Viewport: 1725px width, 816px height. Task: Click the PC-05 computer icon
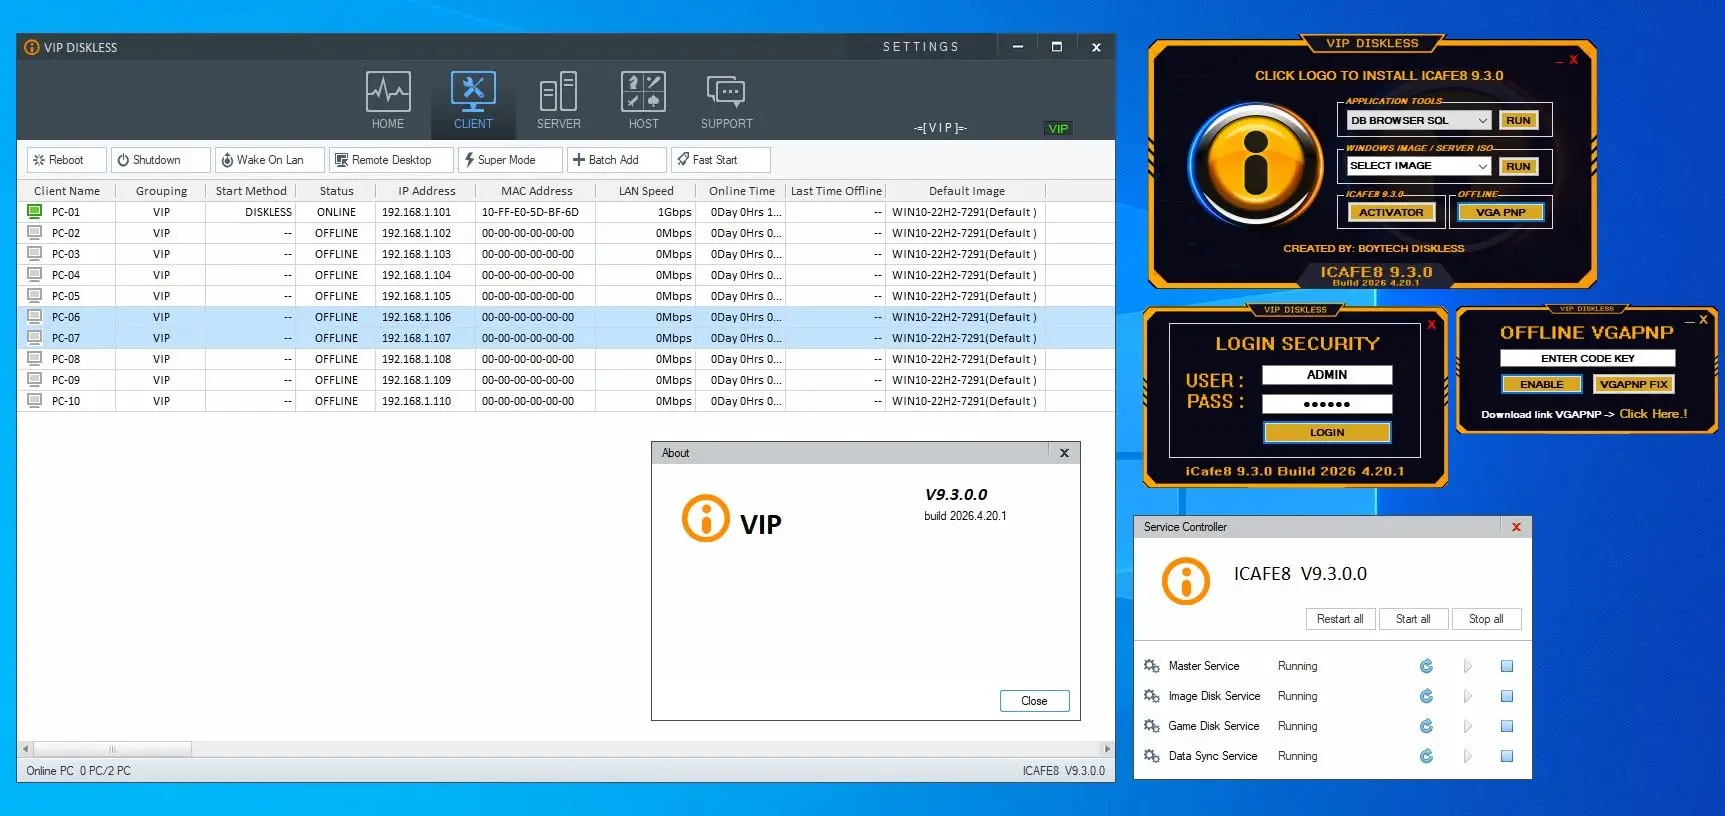34,296
